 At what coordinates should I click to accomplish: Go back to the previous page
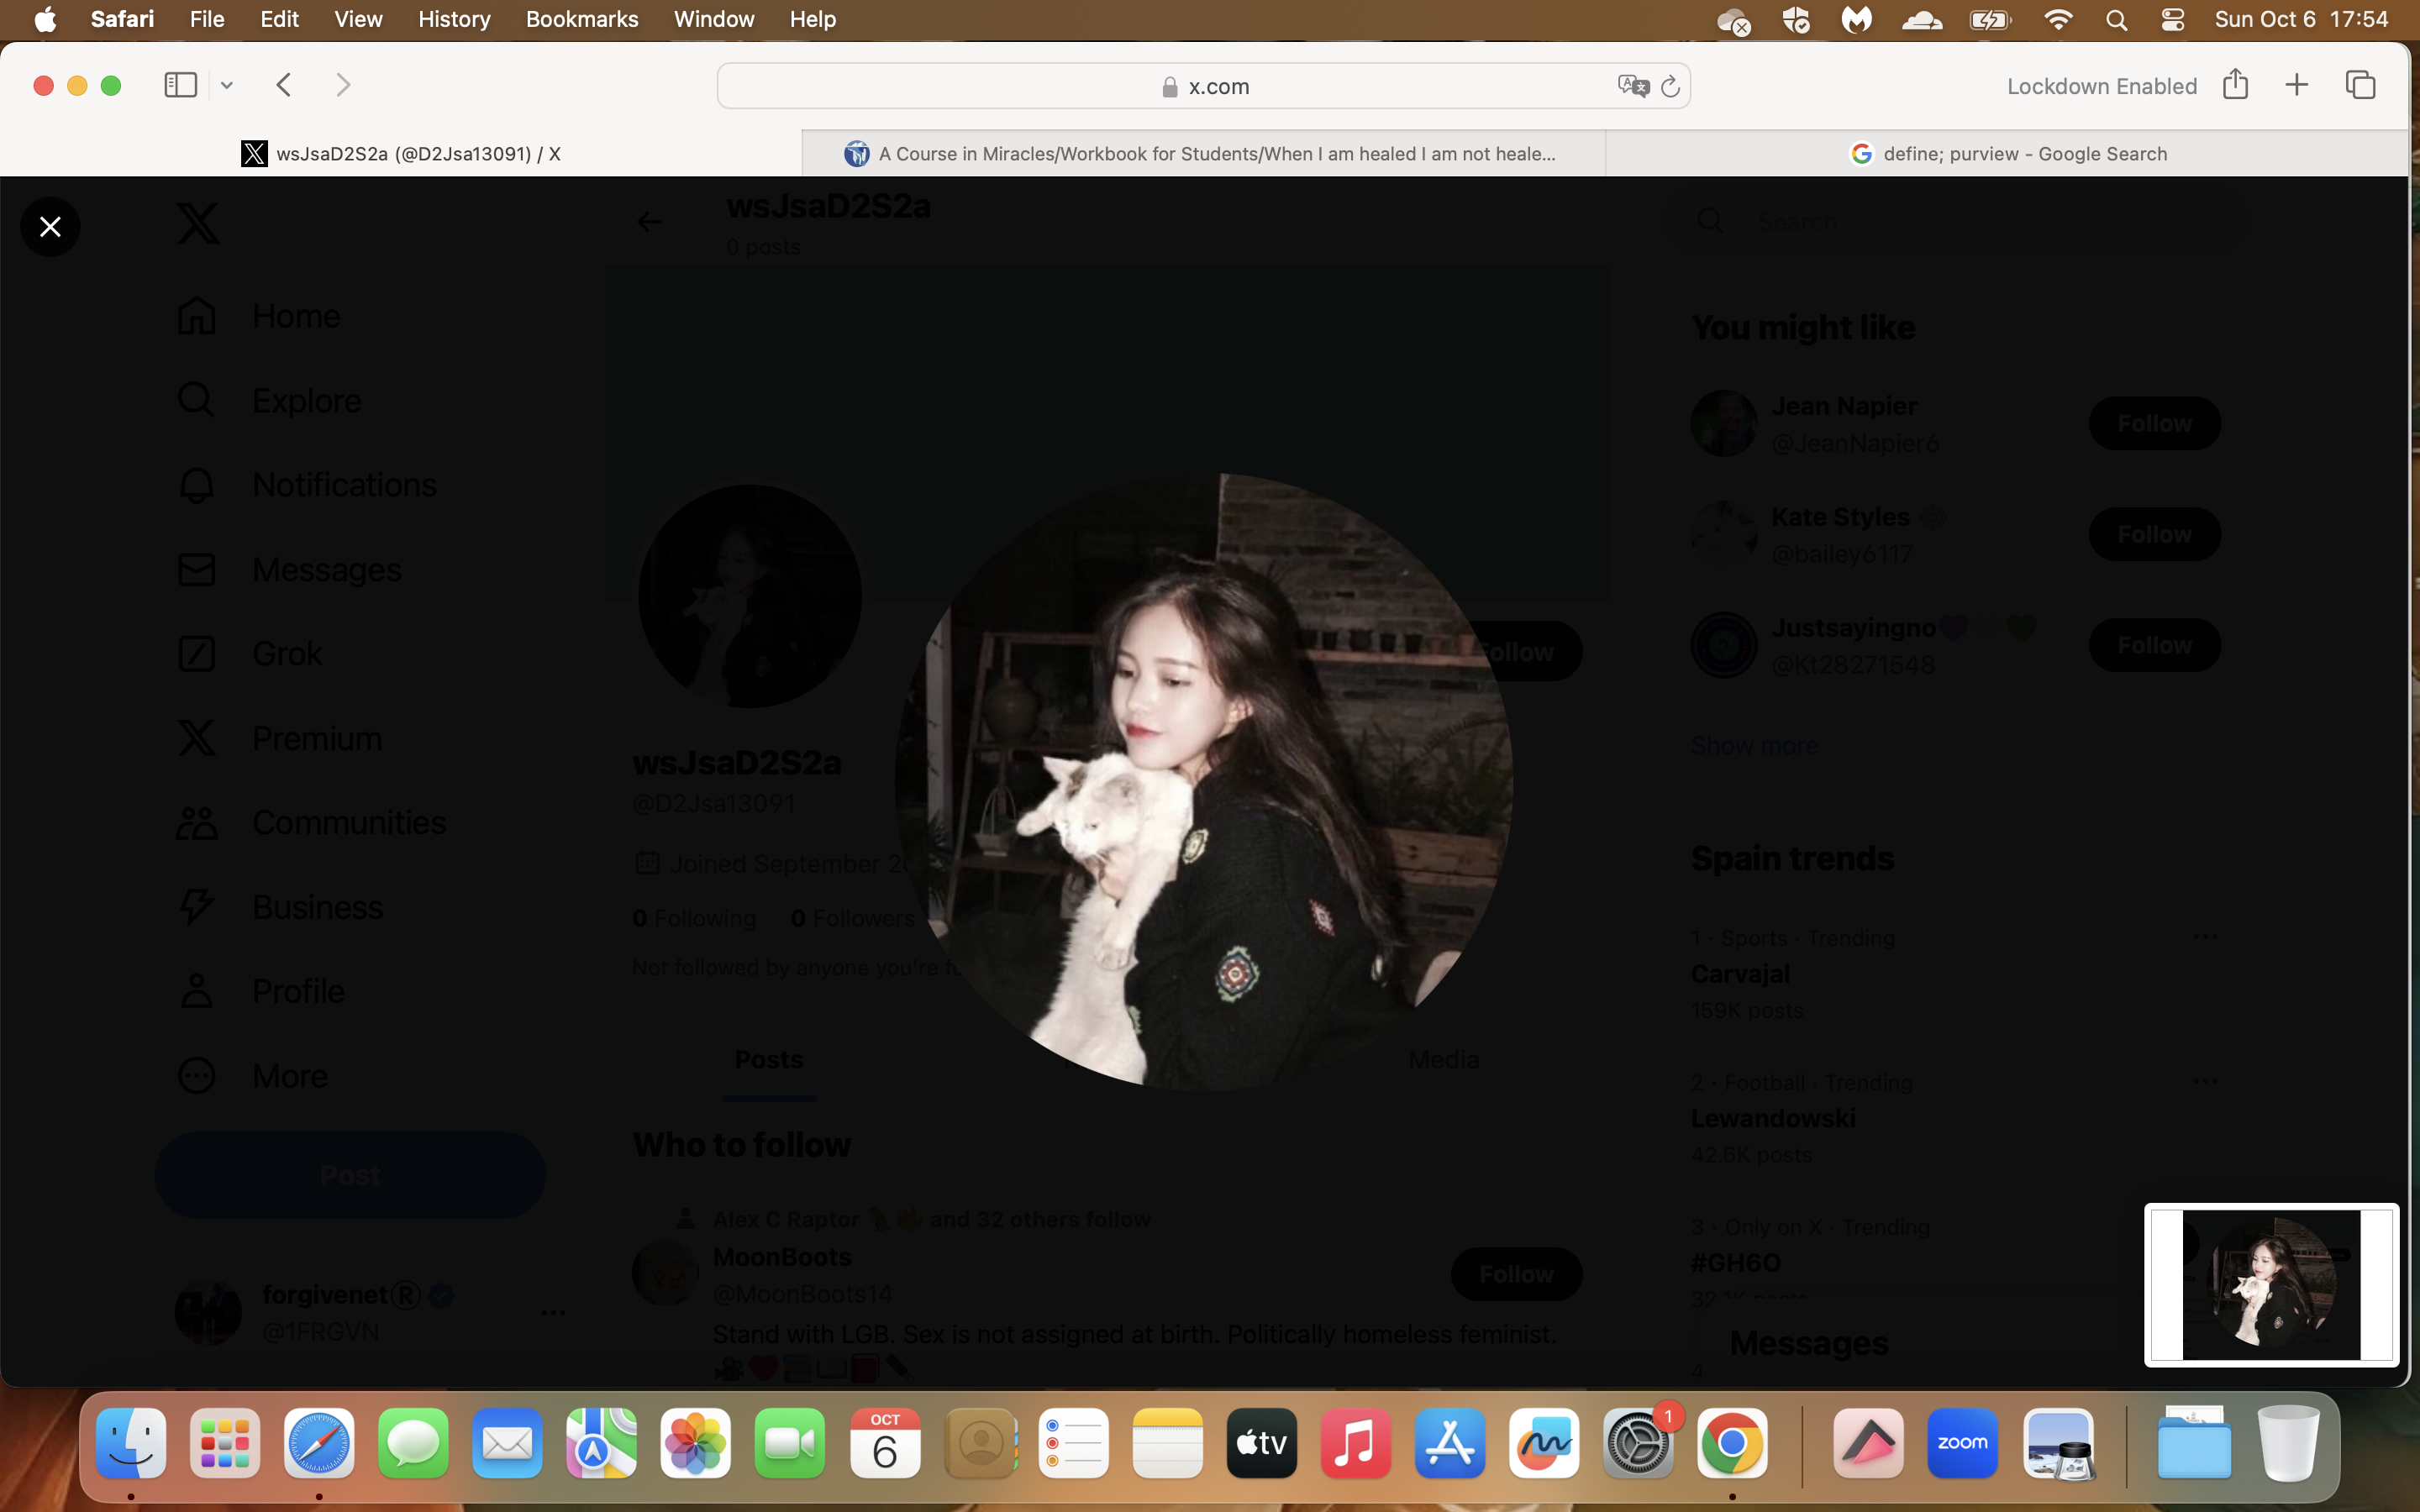point(284,85)
